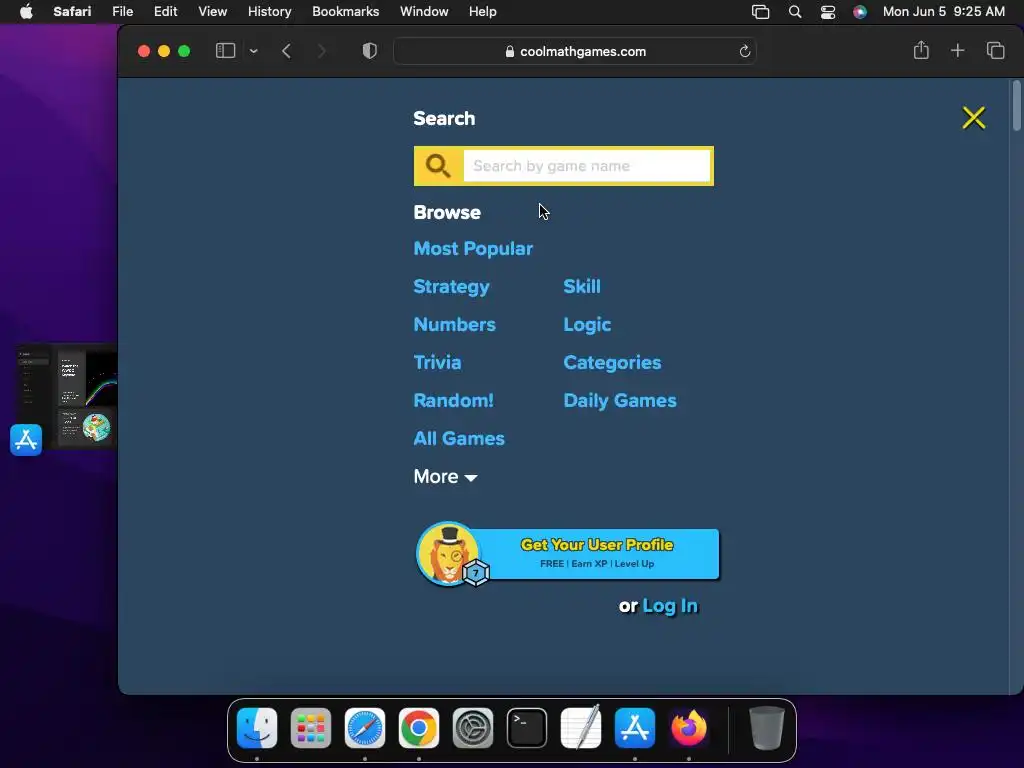Show the tab overview button
Viewport: 1024px width, 768px height.
(x=995, y=50)
